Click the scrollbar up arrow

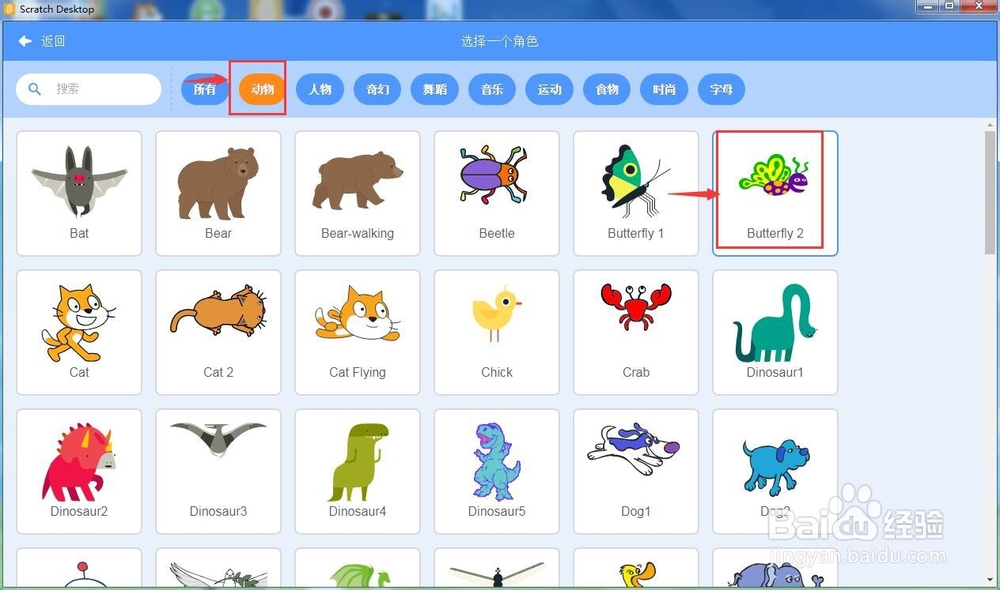[x=990, y=125]
